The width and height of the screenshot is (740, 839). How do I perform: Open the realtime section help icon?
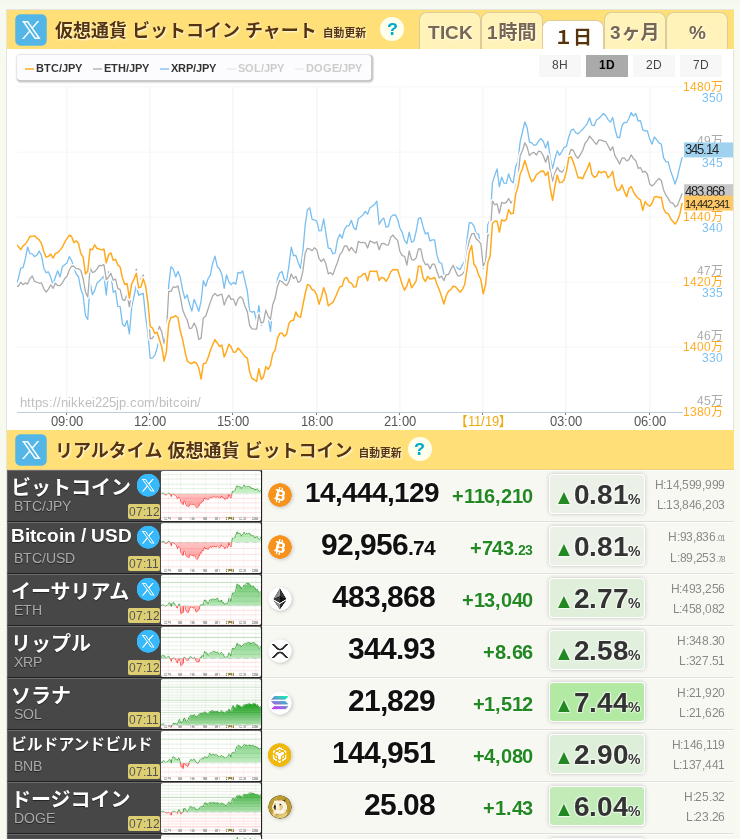point(419,449)
